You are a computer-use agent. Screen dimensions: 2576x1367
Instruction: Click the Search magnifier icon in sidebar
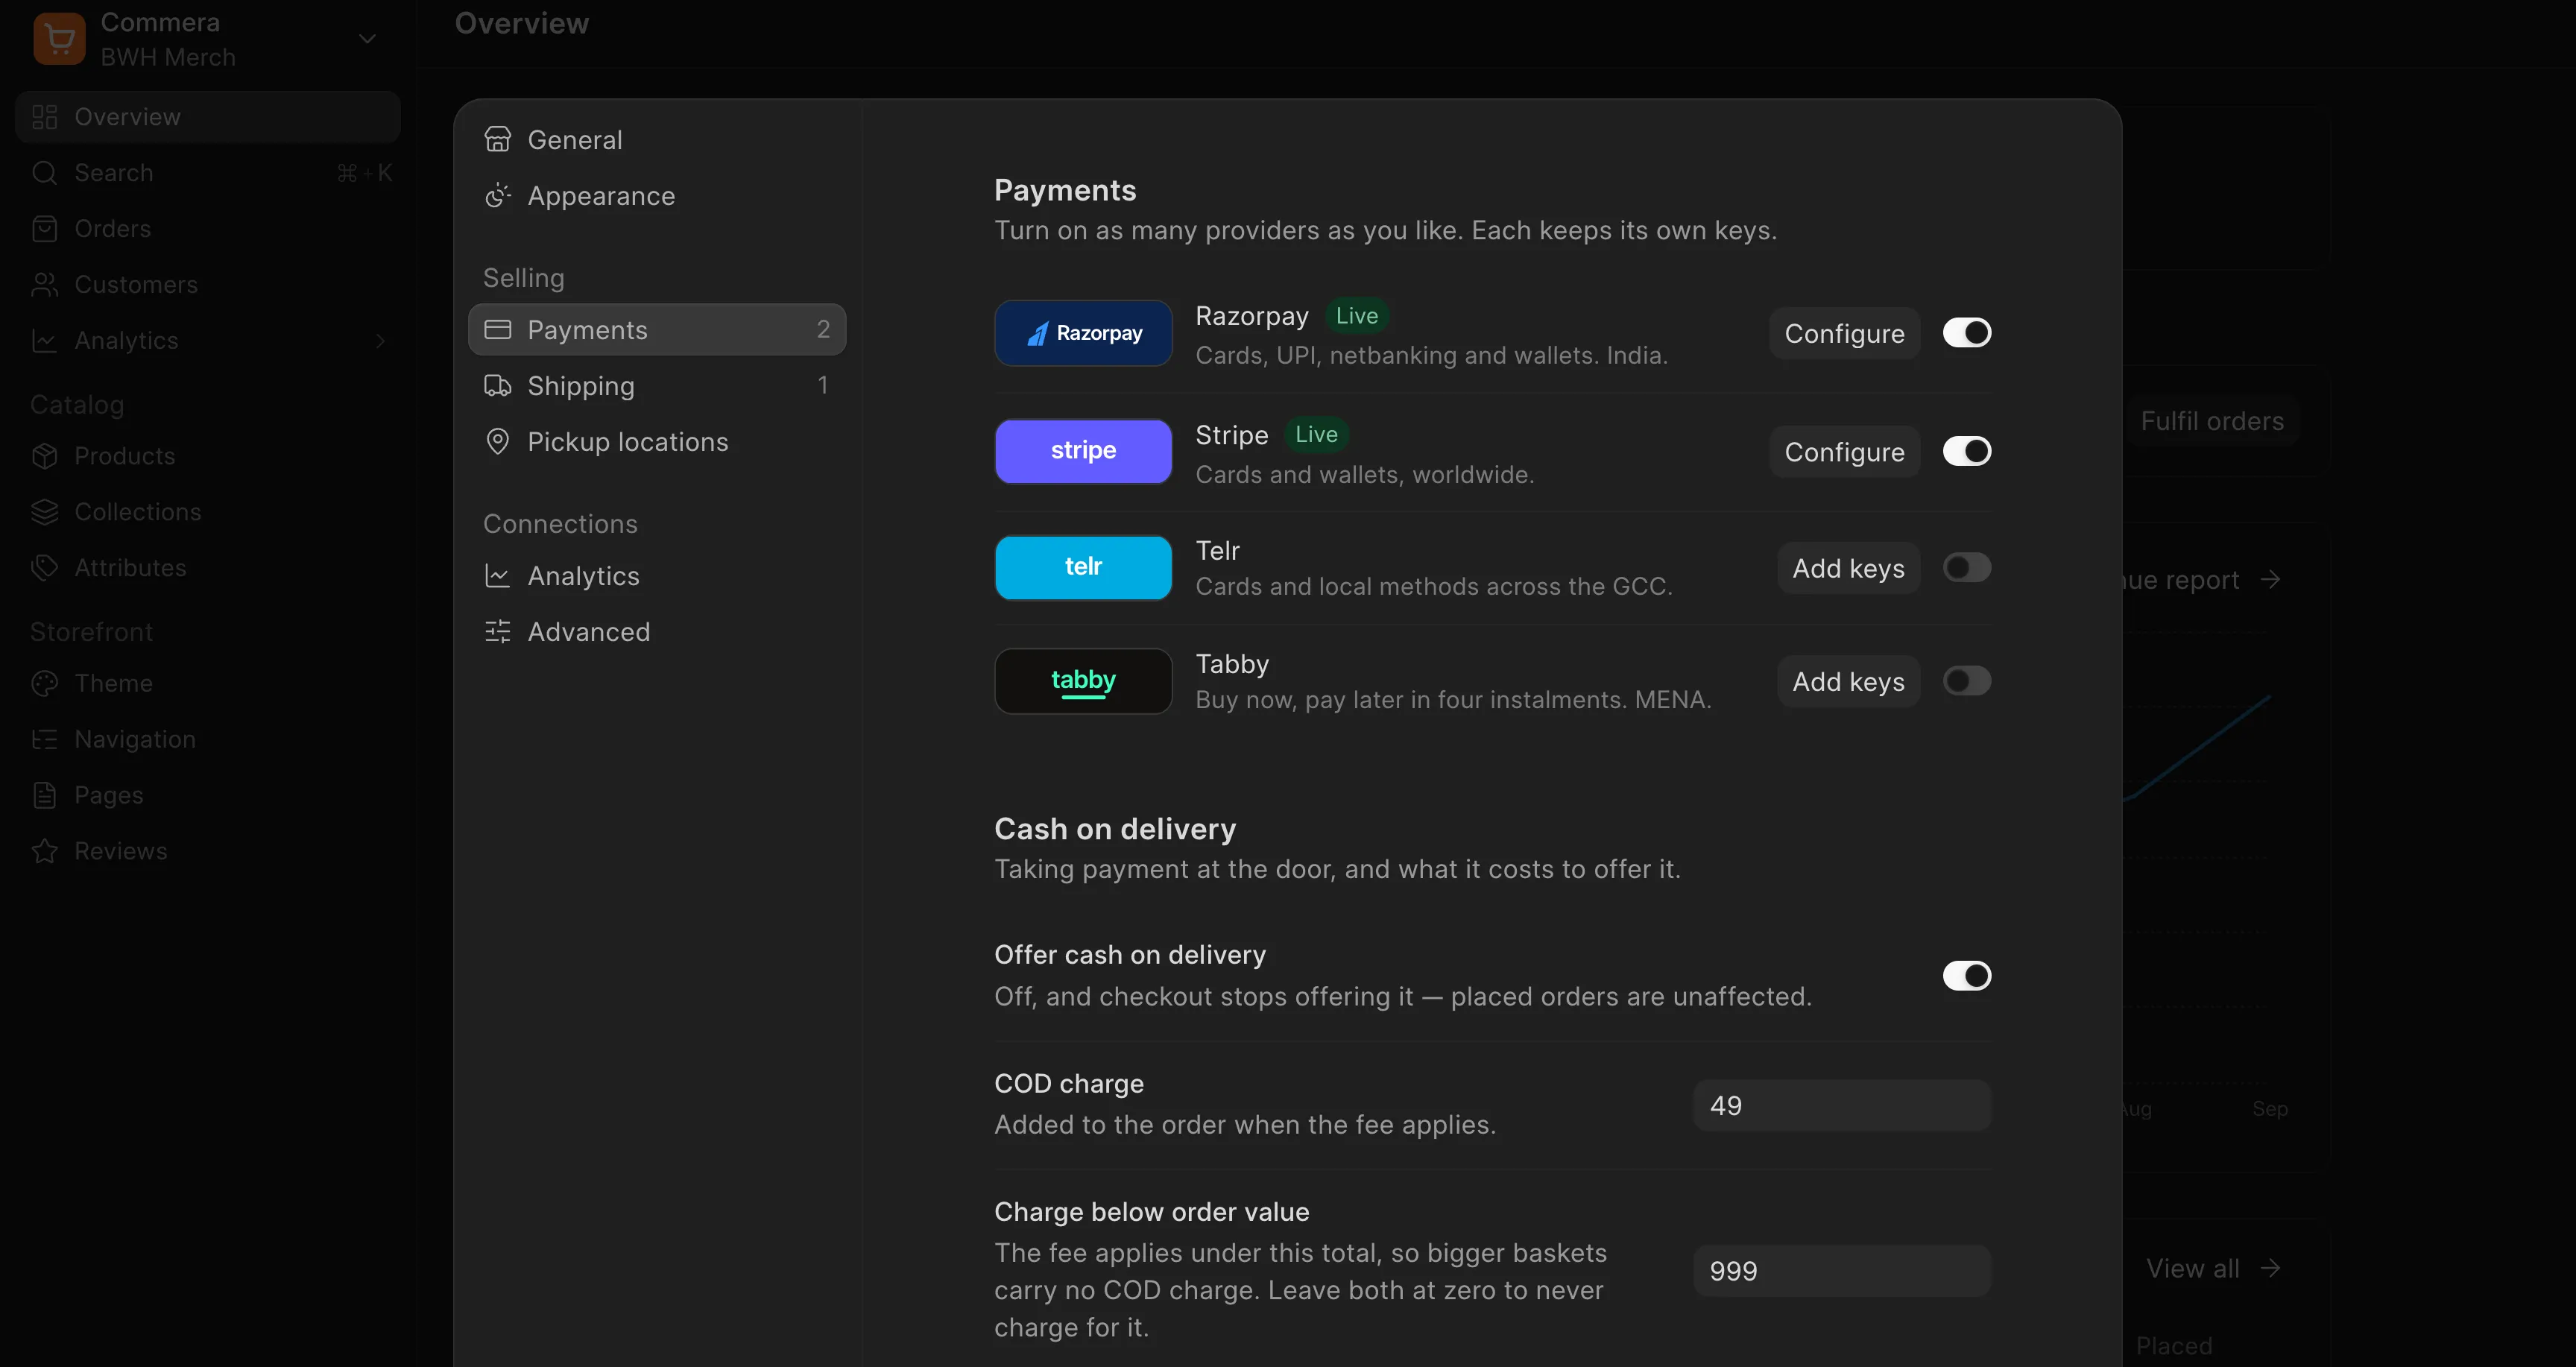click(x=44, y=172)
